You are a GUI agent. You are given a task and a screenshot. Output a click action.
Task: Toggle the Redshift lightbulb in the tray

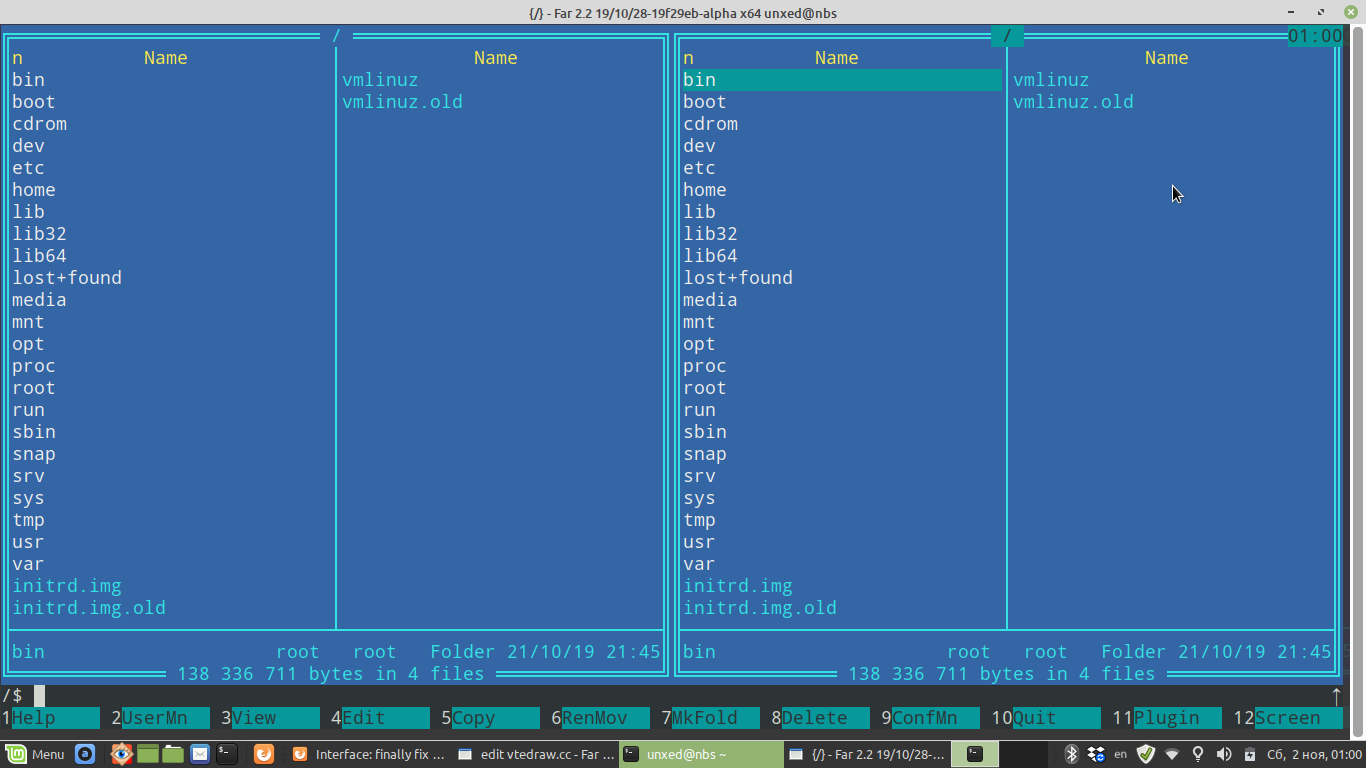coord(1198,754)
